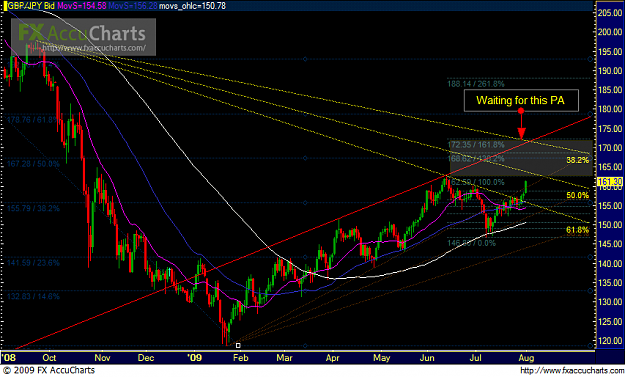Select the yellow 38.2% fan label

coord(578,160)
